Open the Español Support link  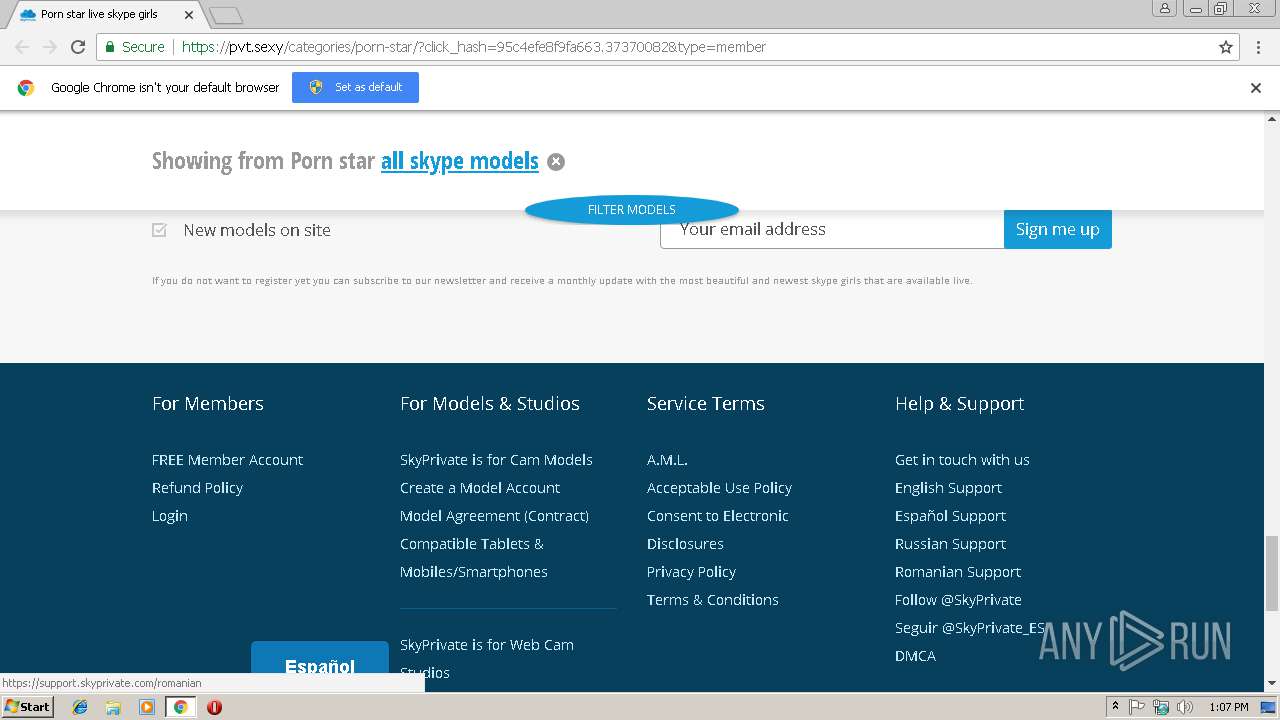click(950, 516)
